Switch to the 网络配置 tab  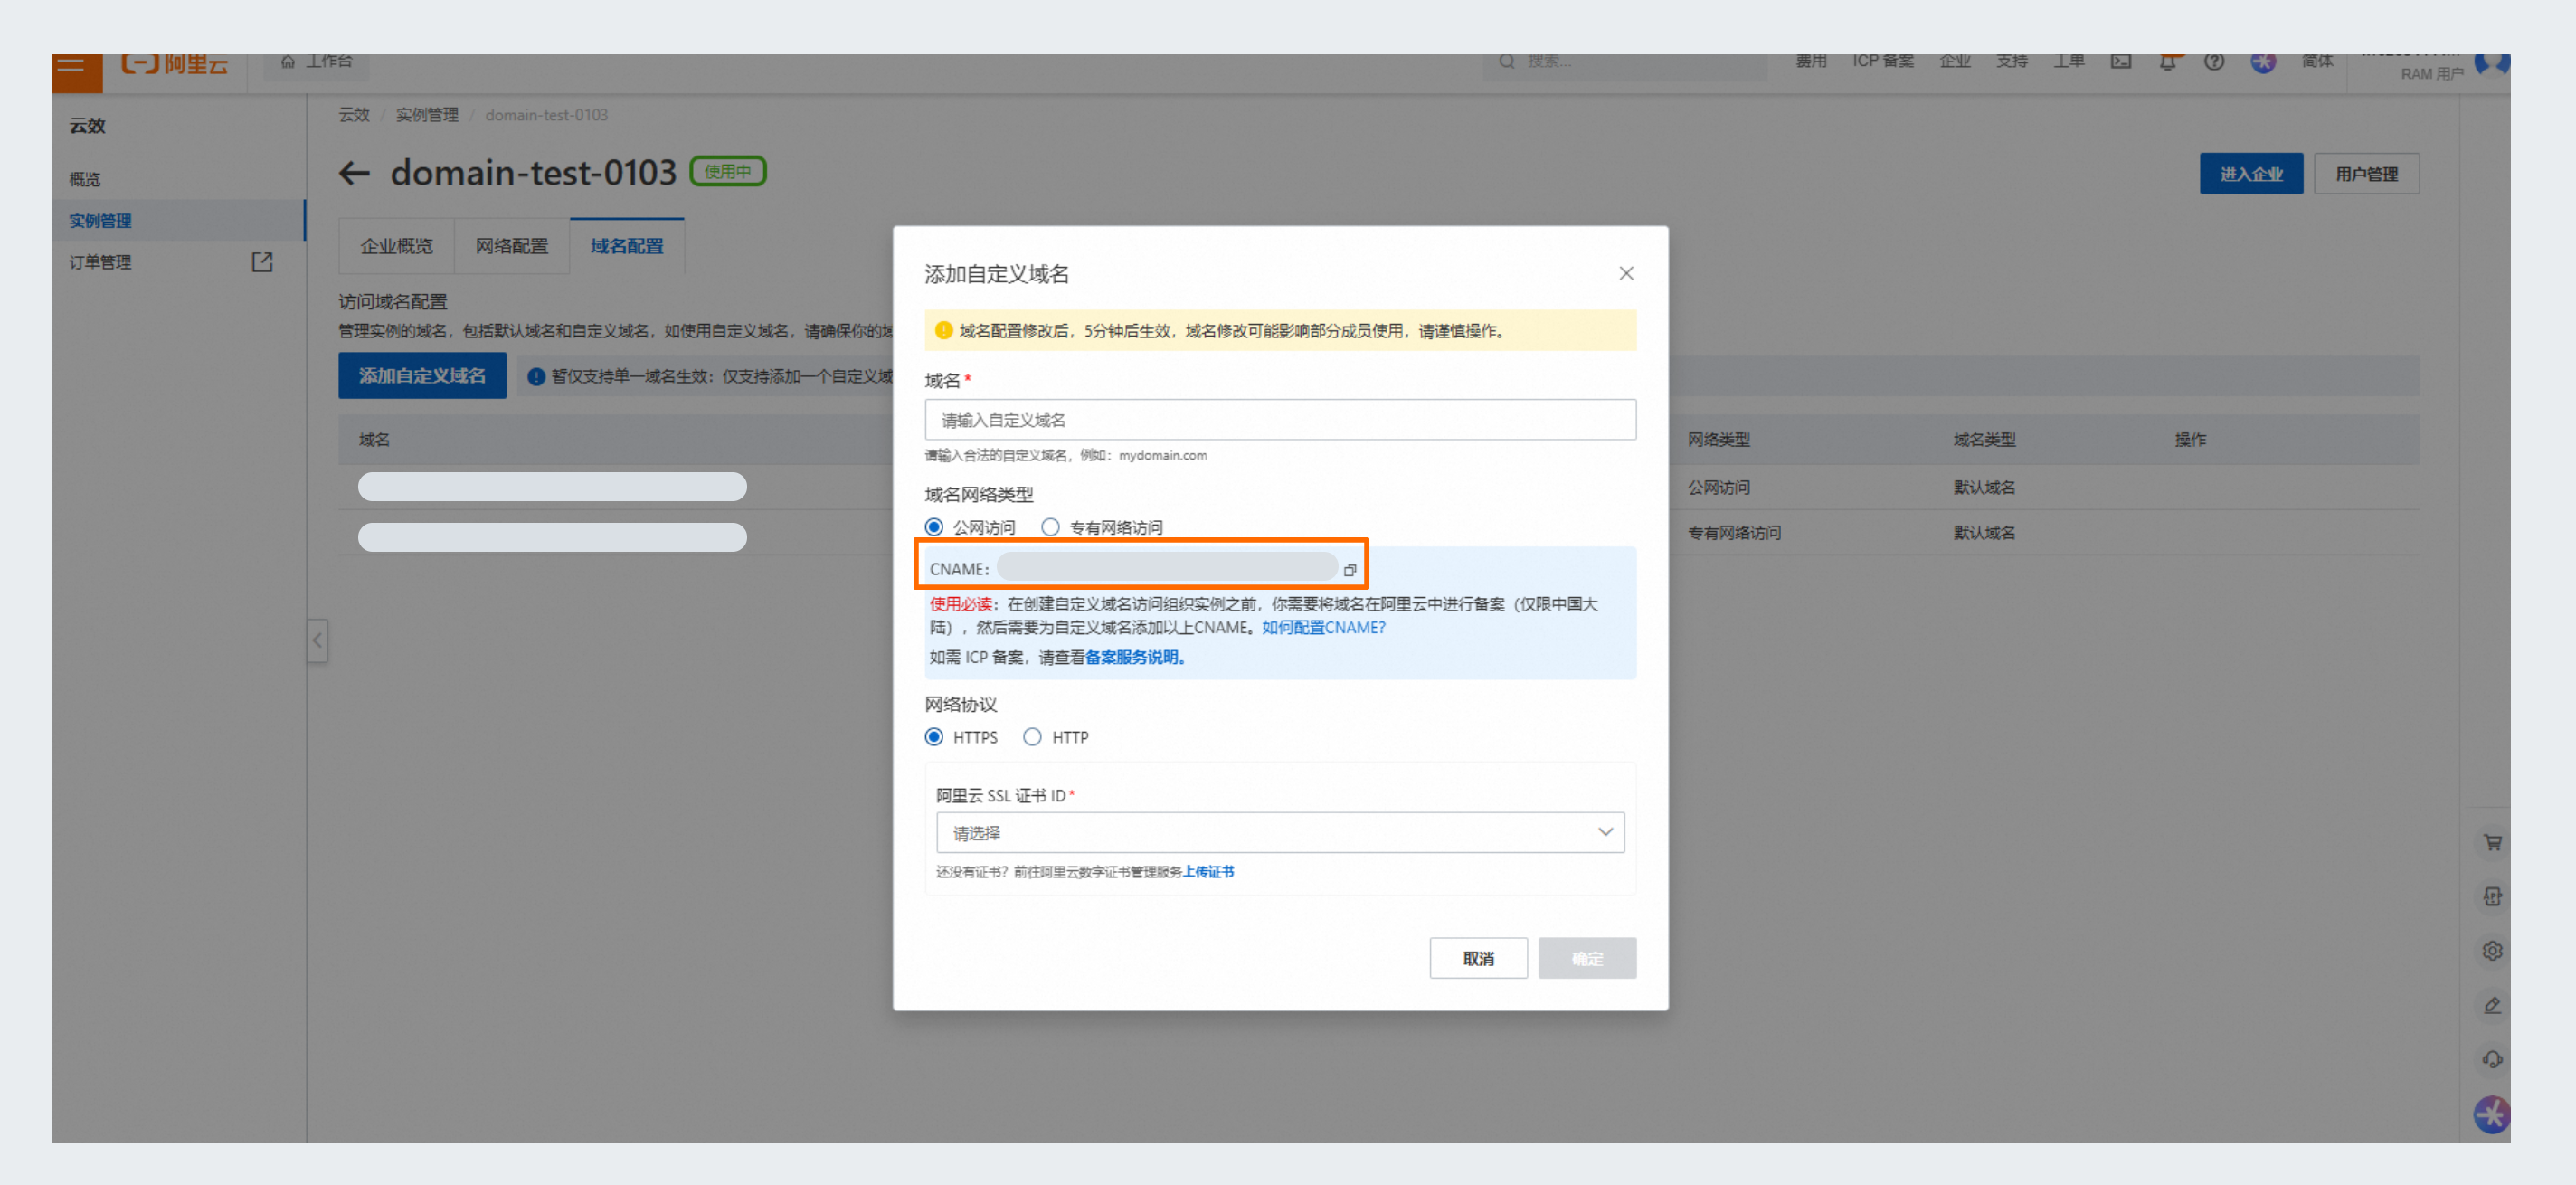click(x=511, y=246)
